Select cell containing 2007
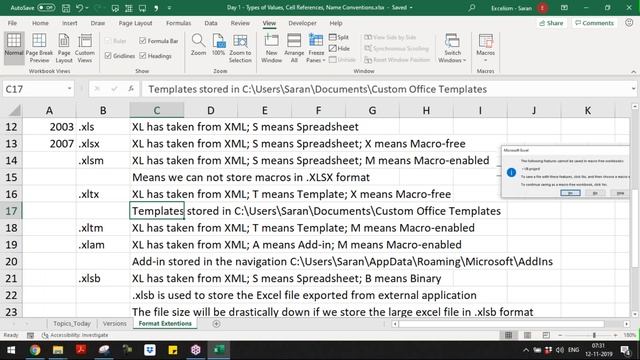 (x=49, y=144)
